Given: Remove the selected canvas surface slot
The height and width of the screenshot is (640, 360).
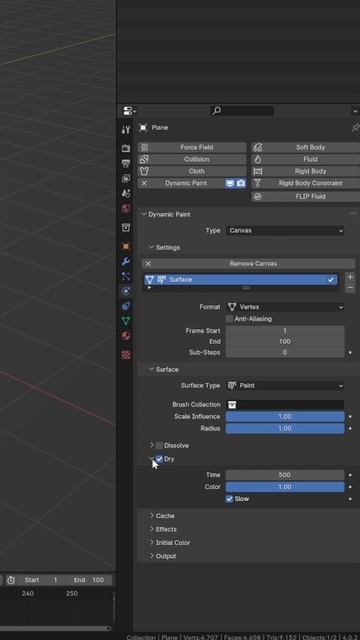Looking at the screenshot, I should pyautogui.click(x=350, y=288).
